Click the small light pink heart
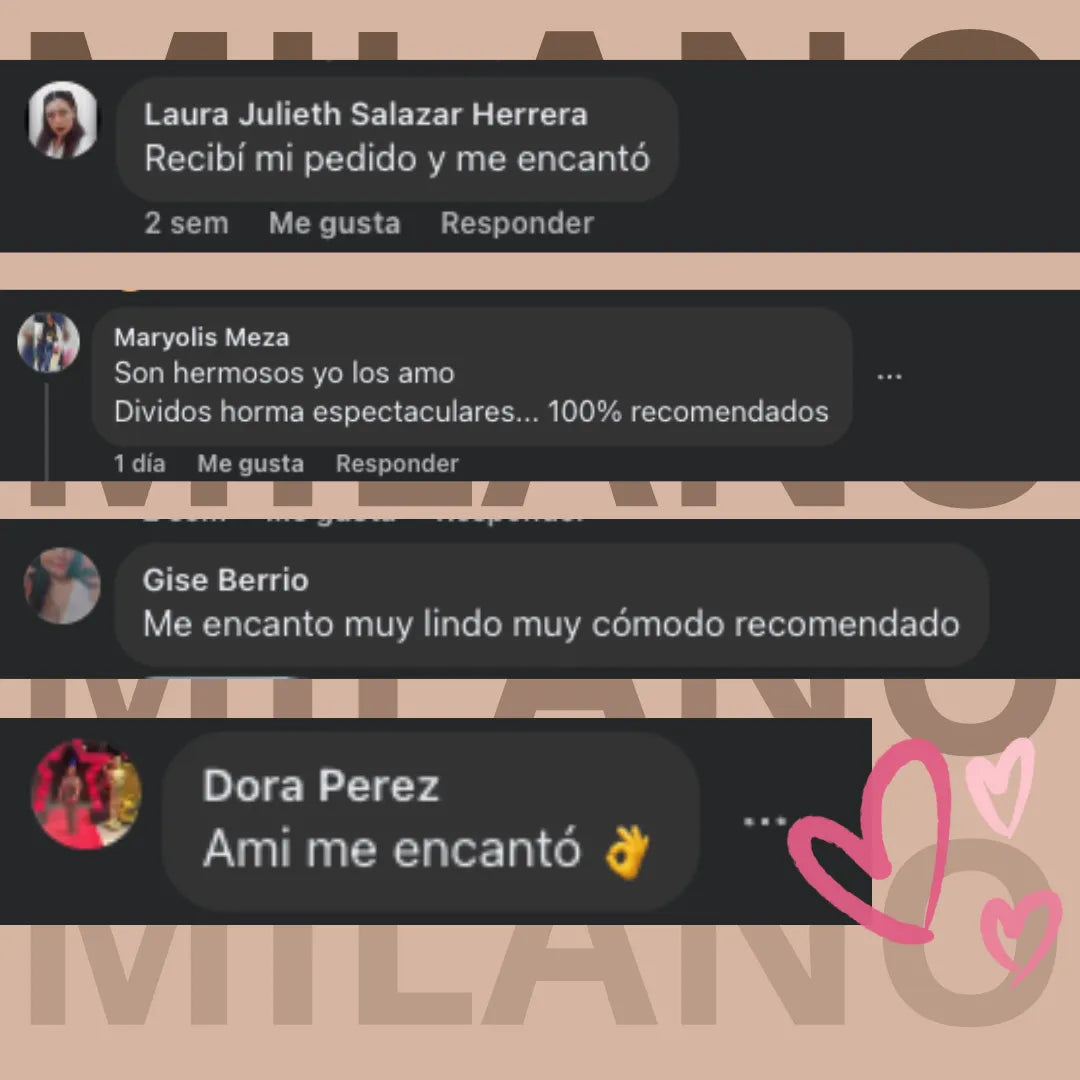 [x=1002, y=785]
